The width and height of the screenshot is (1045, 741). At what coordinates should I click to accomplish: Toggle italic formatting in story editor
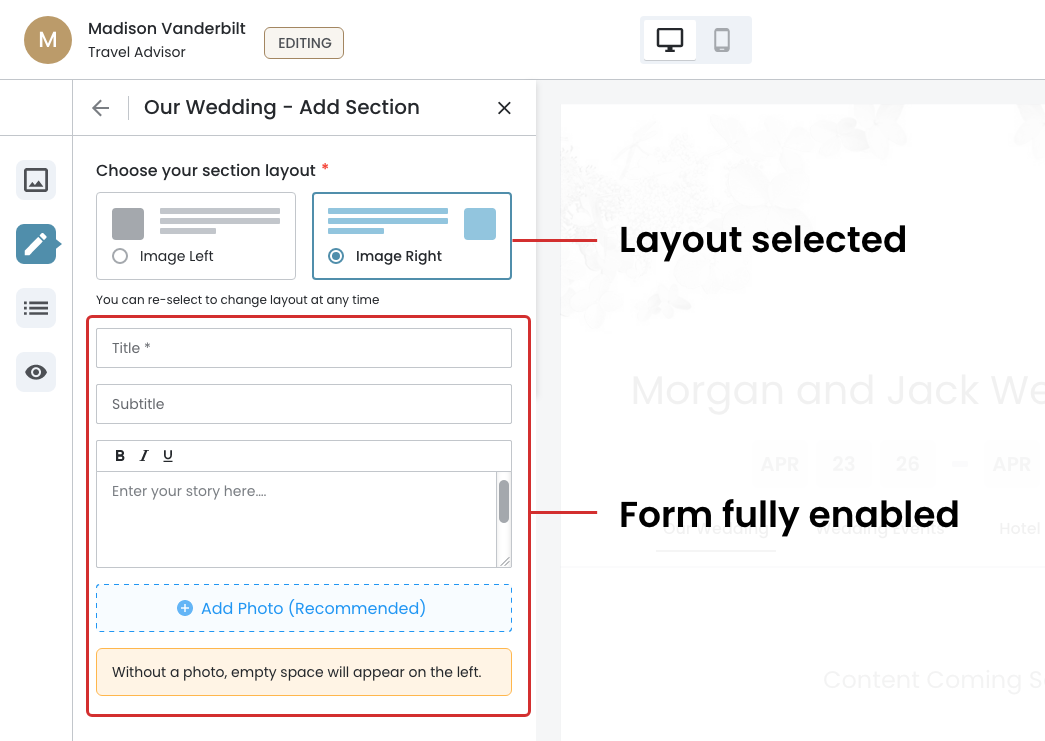coord(144,456)
